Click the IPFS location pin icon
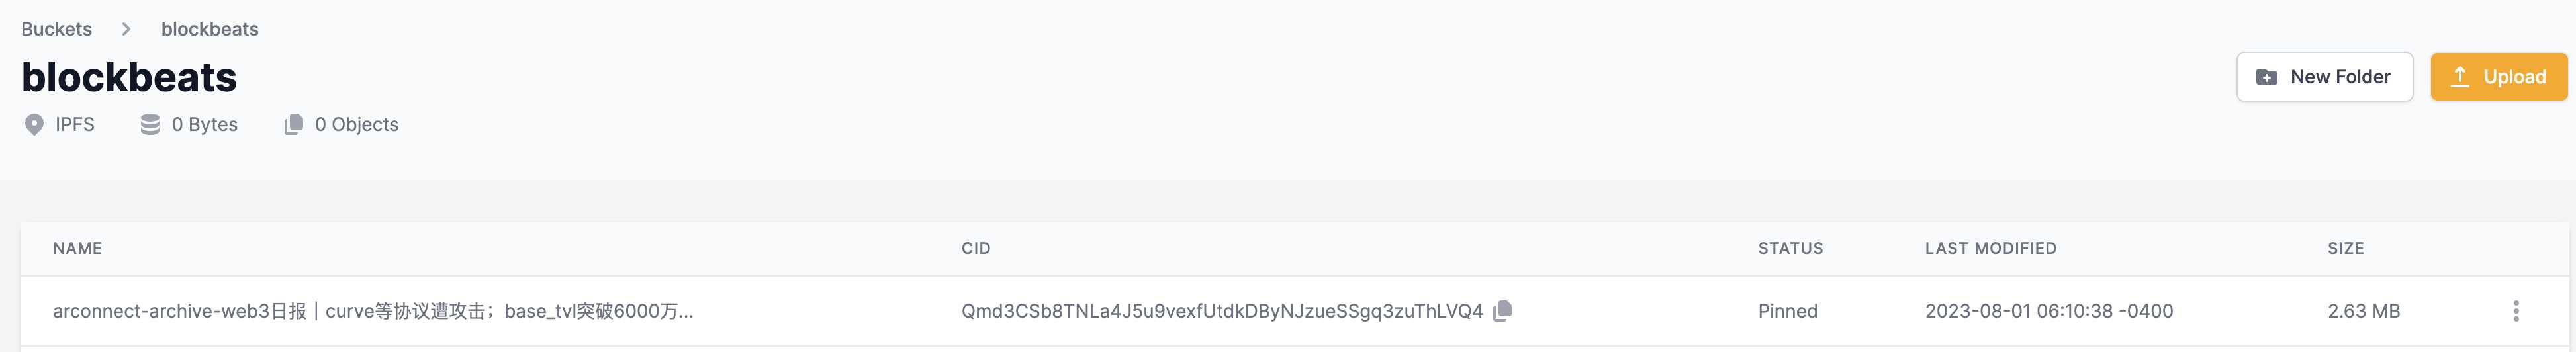 (34, 125)
